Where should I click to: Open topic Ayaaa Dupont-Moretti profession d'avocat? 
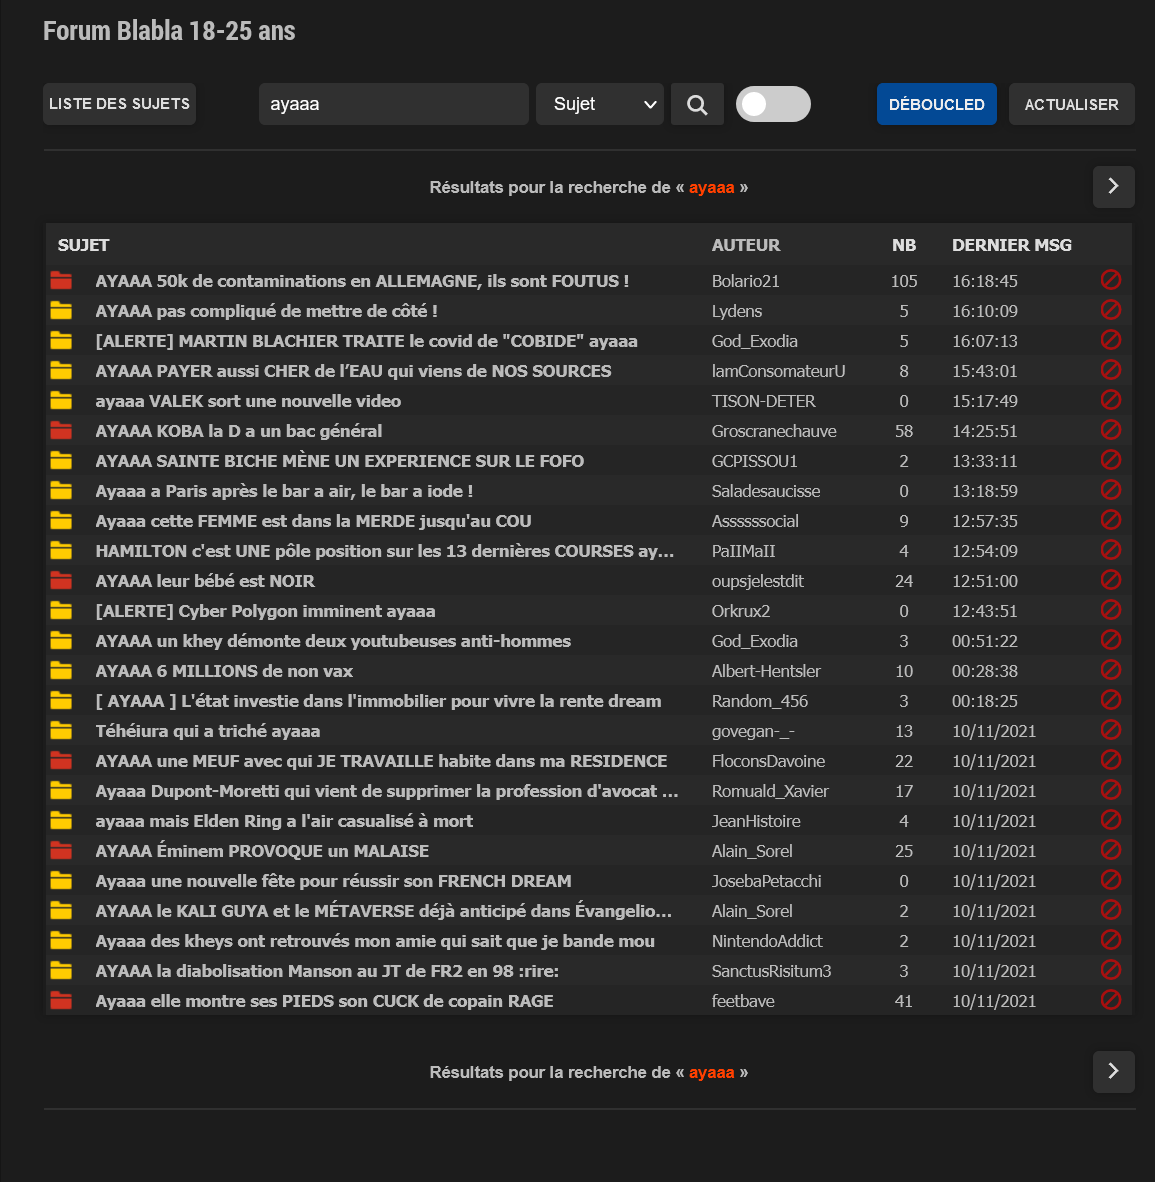point(387,791)
